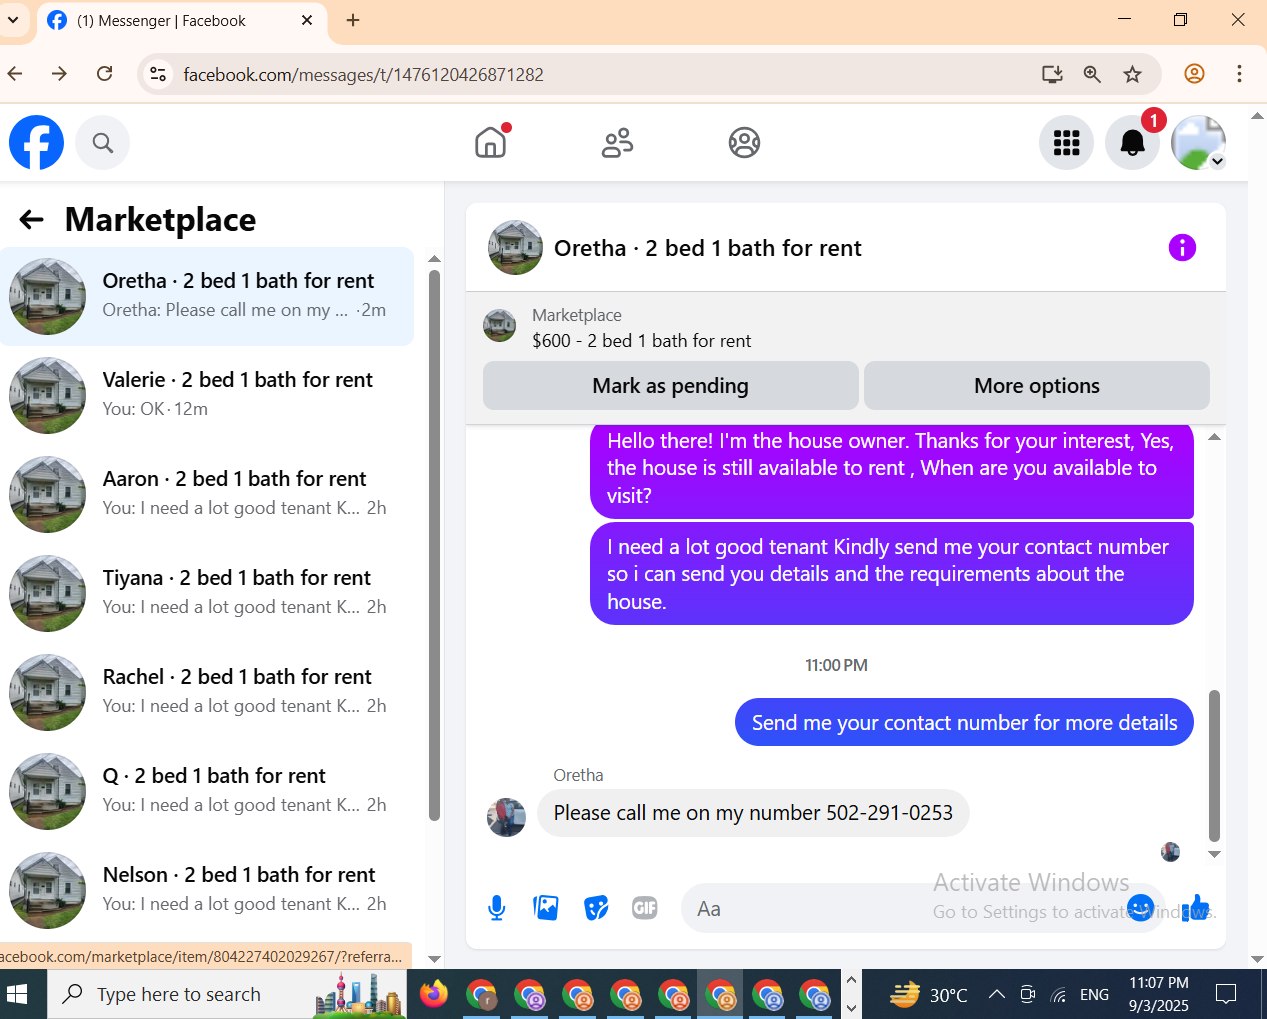Open the Windows Start menu

point(17,994)
